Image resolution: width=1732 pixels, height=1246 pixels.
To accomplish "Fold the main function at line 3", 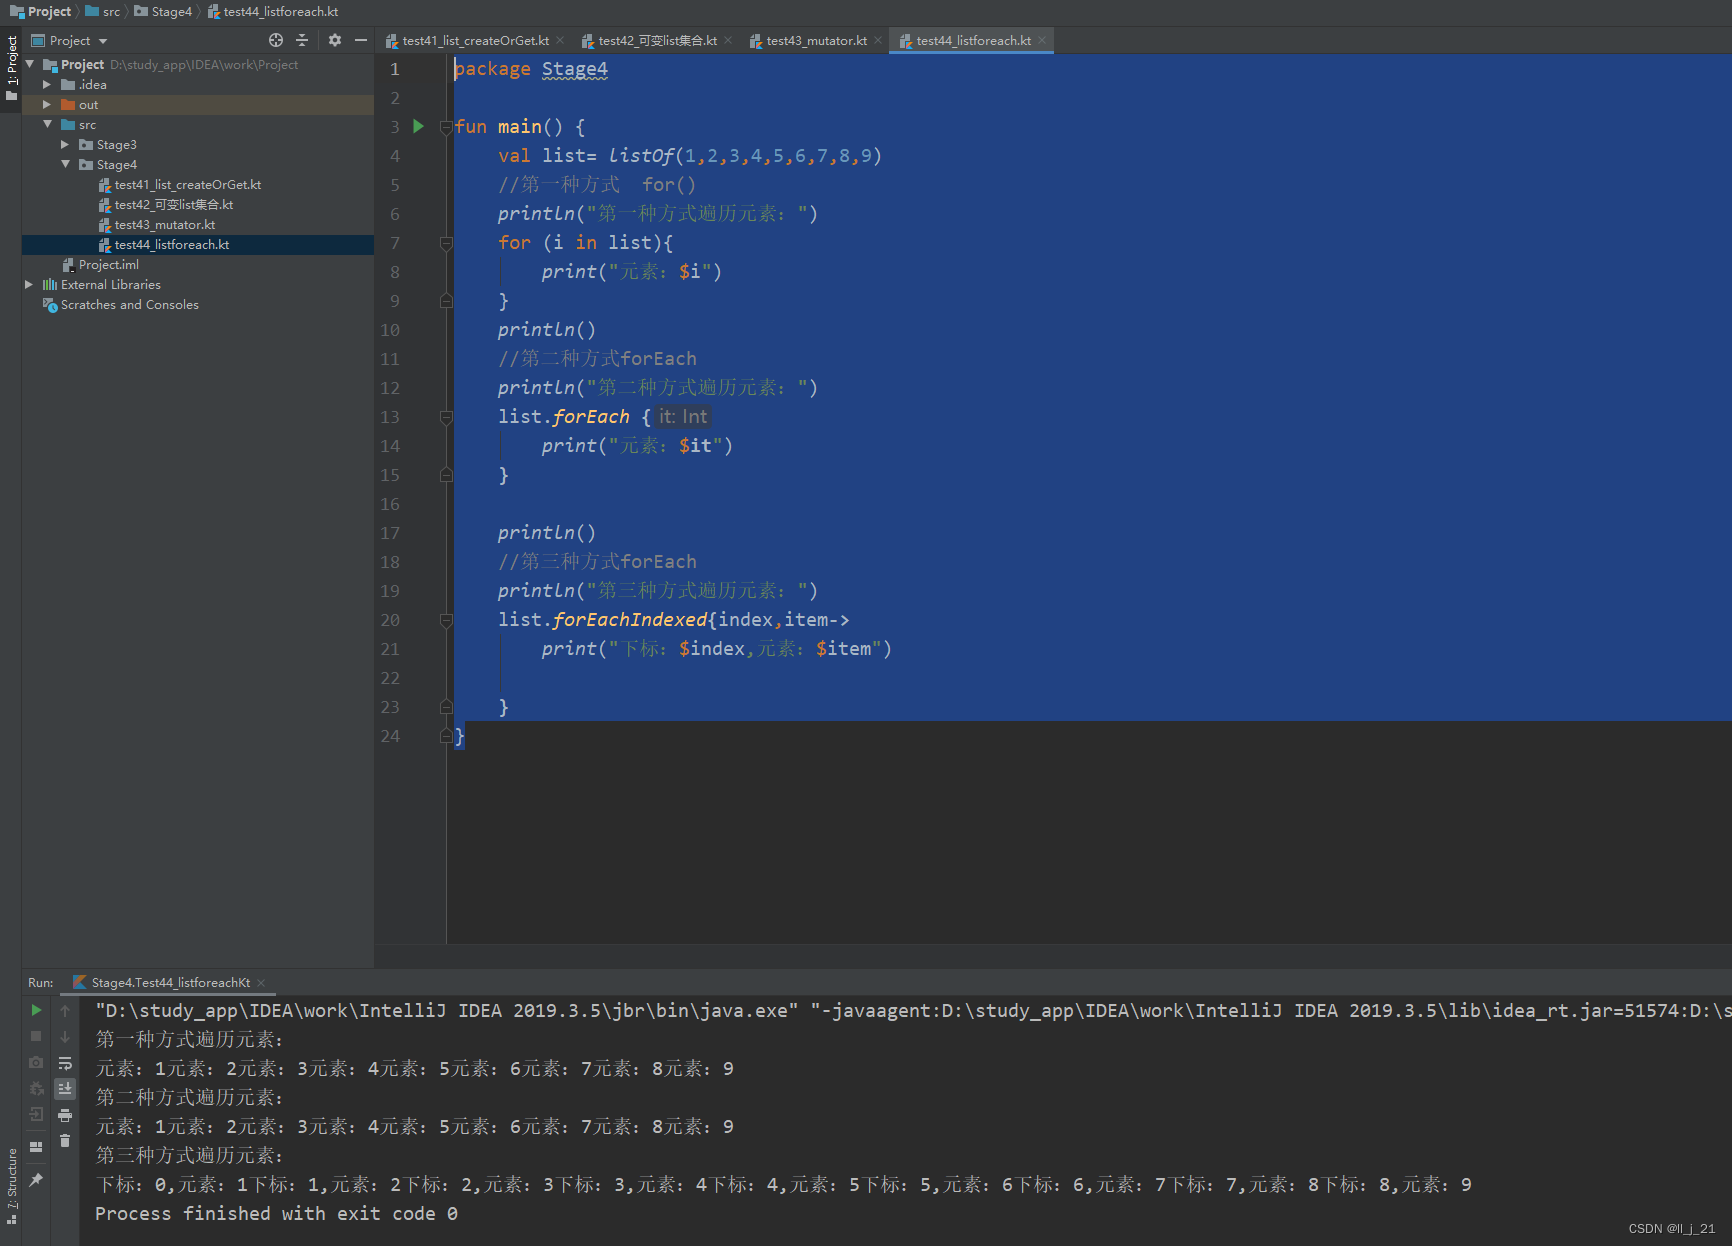I will 446,127.
